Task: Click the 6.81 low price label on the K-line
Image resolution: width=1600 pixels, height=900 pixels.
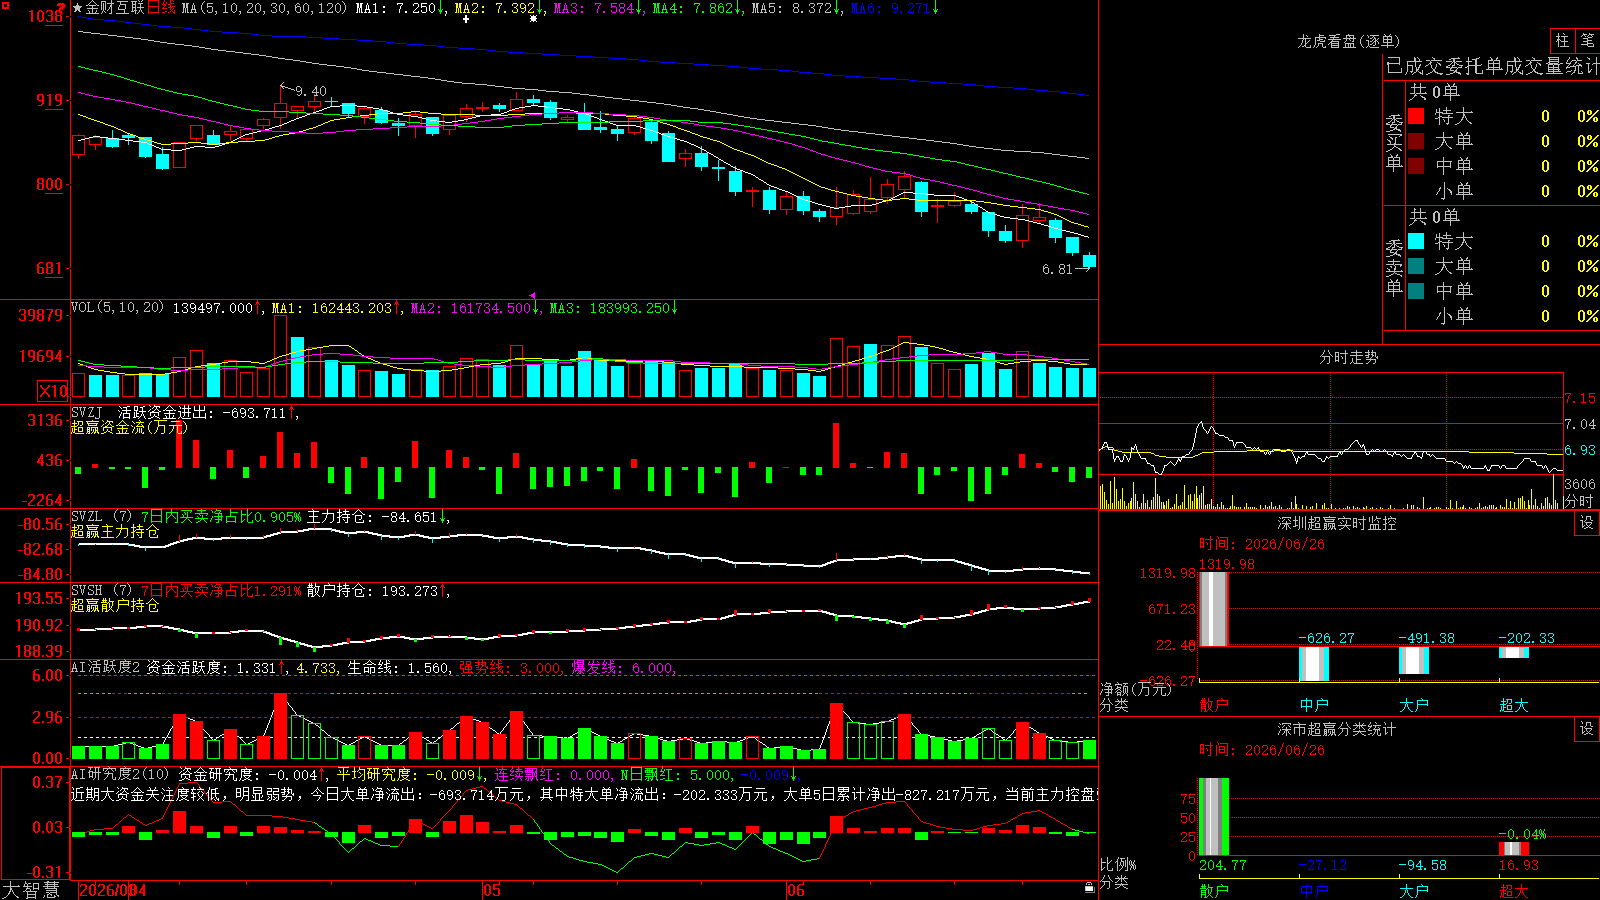Action: (x=1057, y=269)
